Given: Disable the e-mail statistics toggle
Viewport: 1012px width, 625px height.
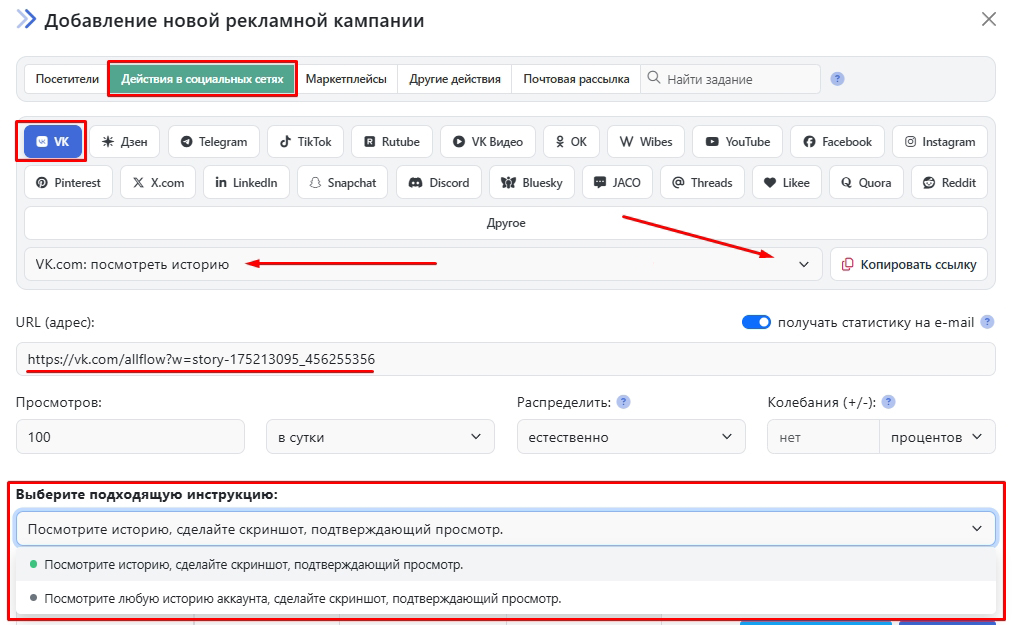Looking at the screenshot, I should pyautogui.click(x=756, y=322).
